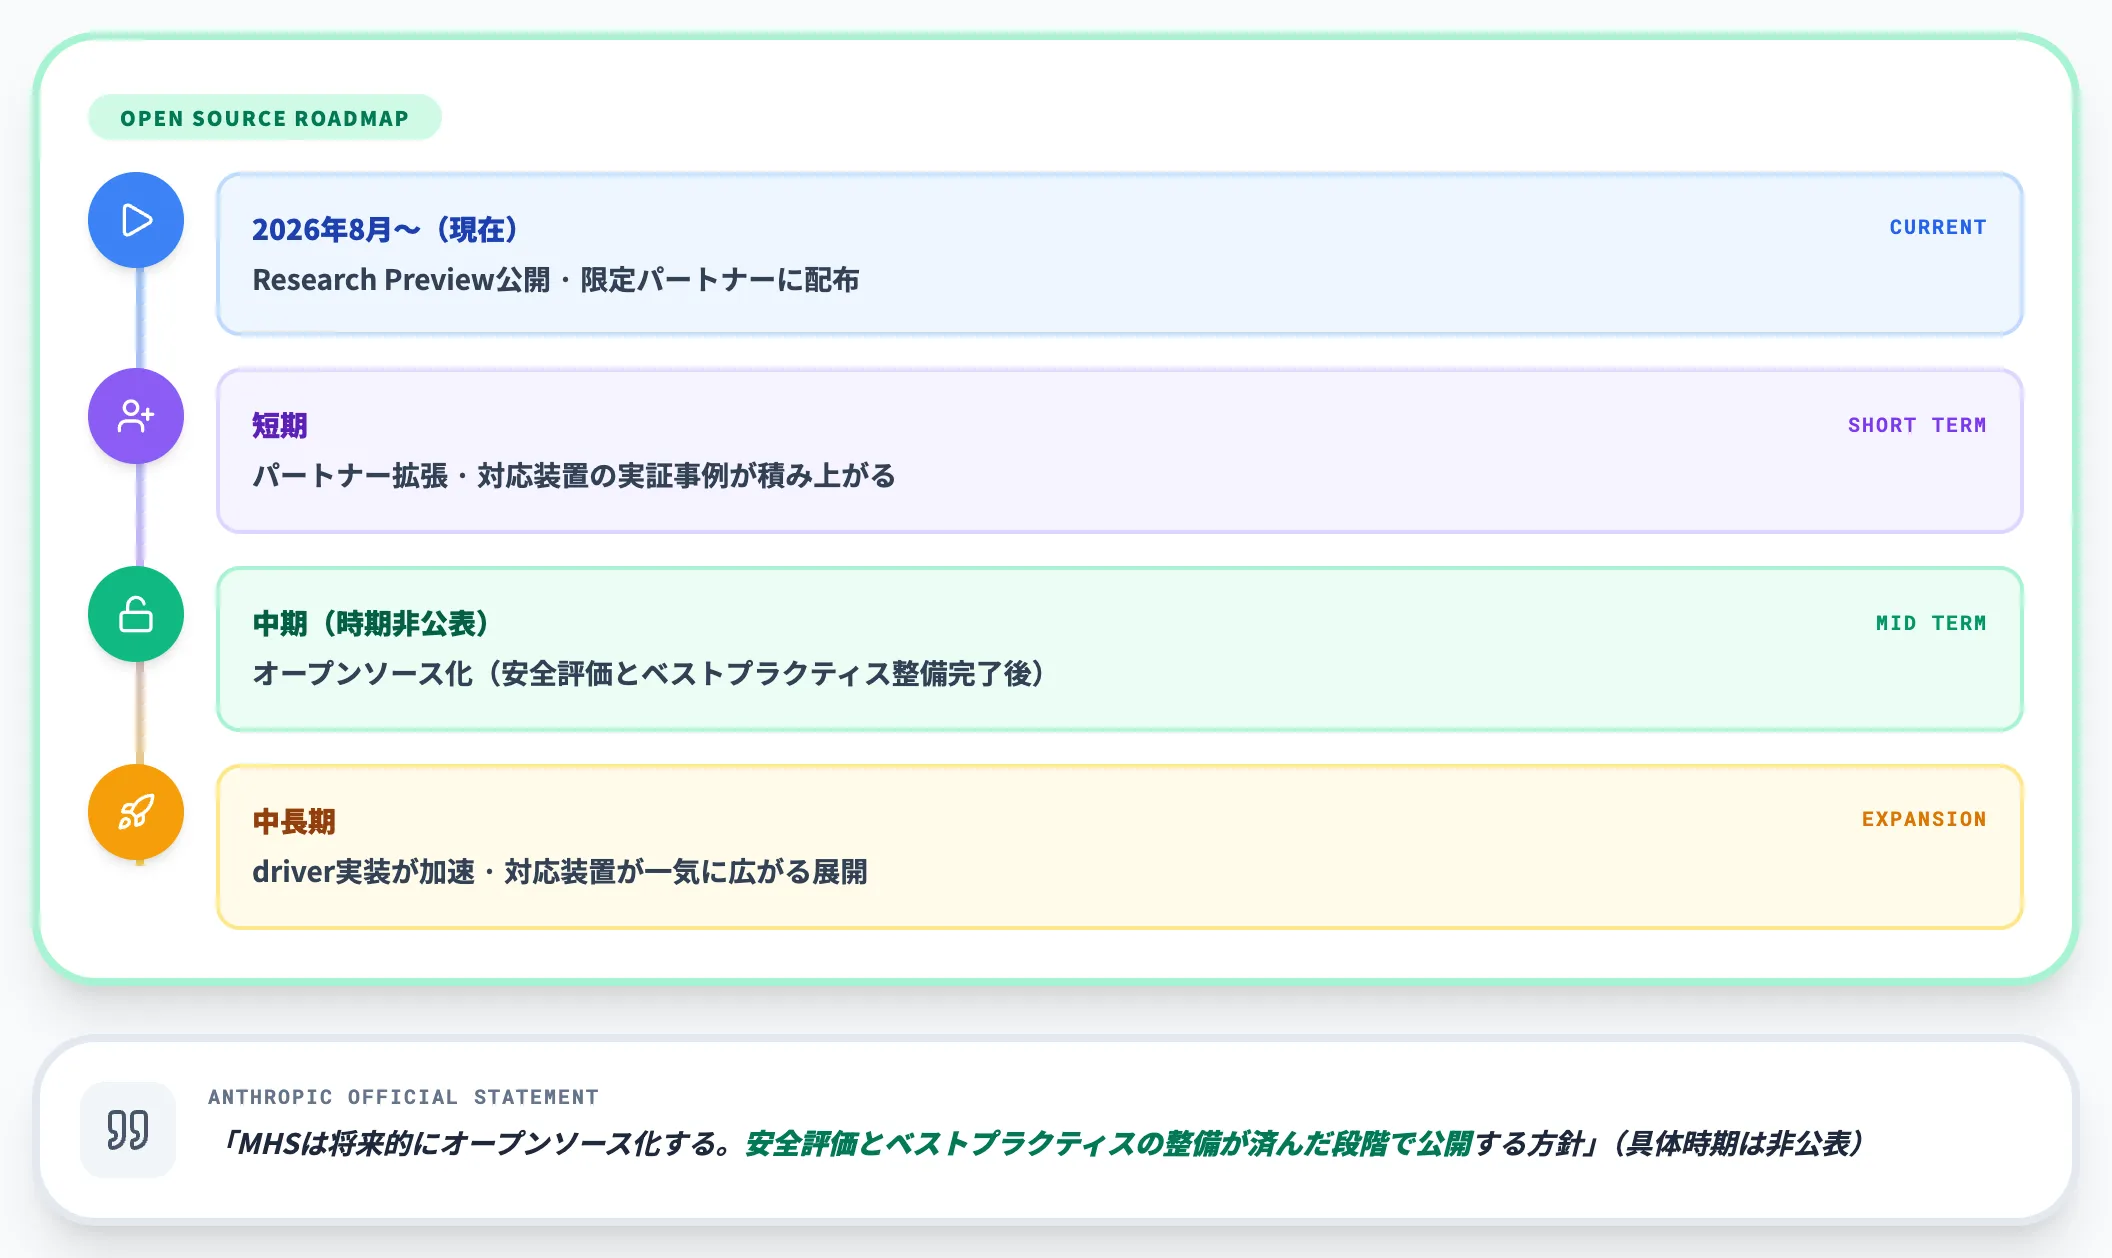Select the EXPANSION label

pos(1923,819)
